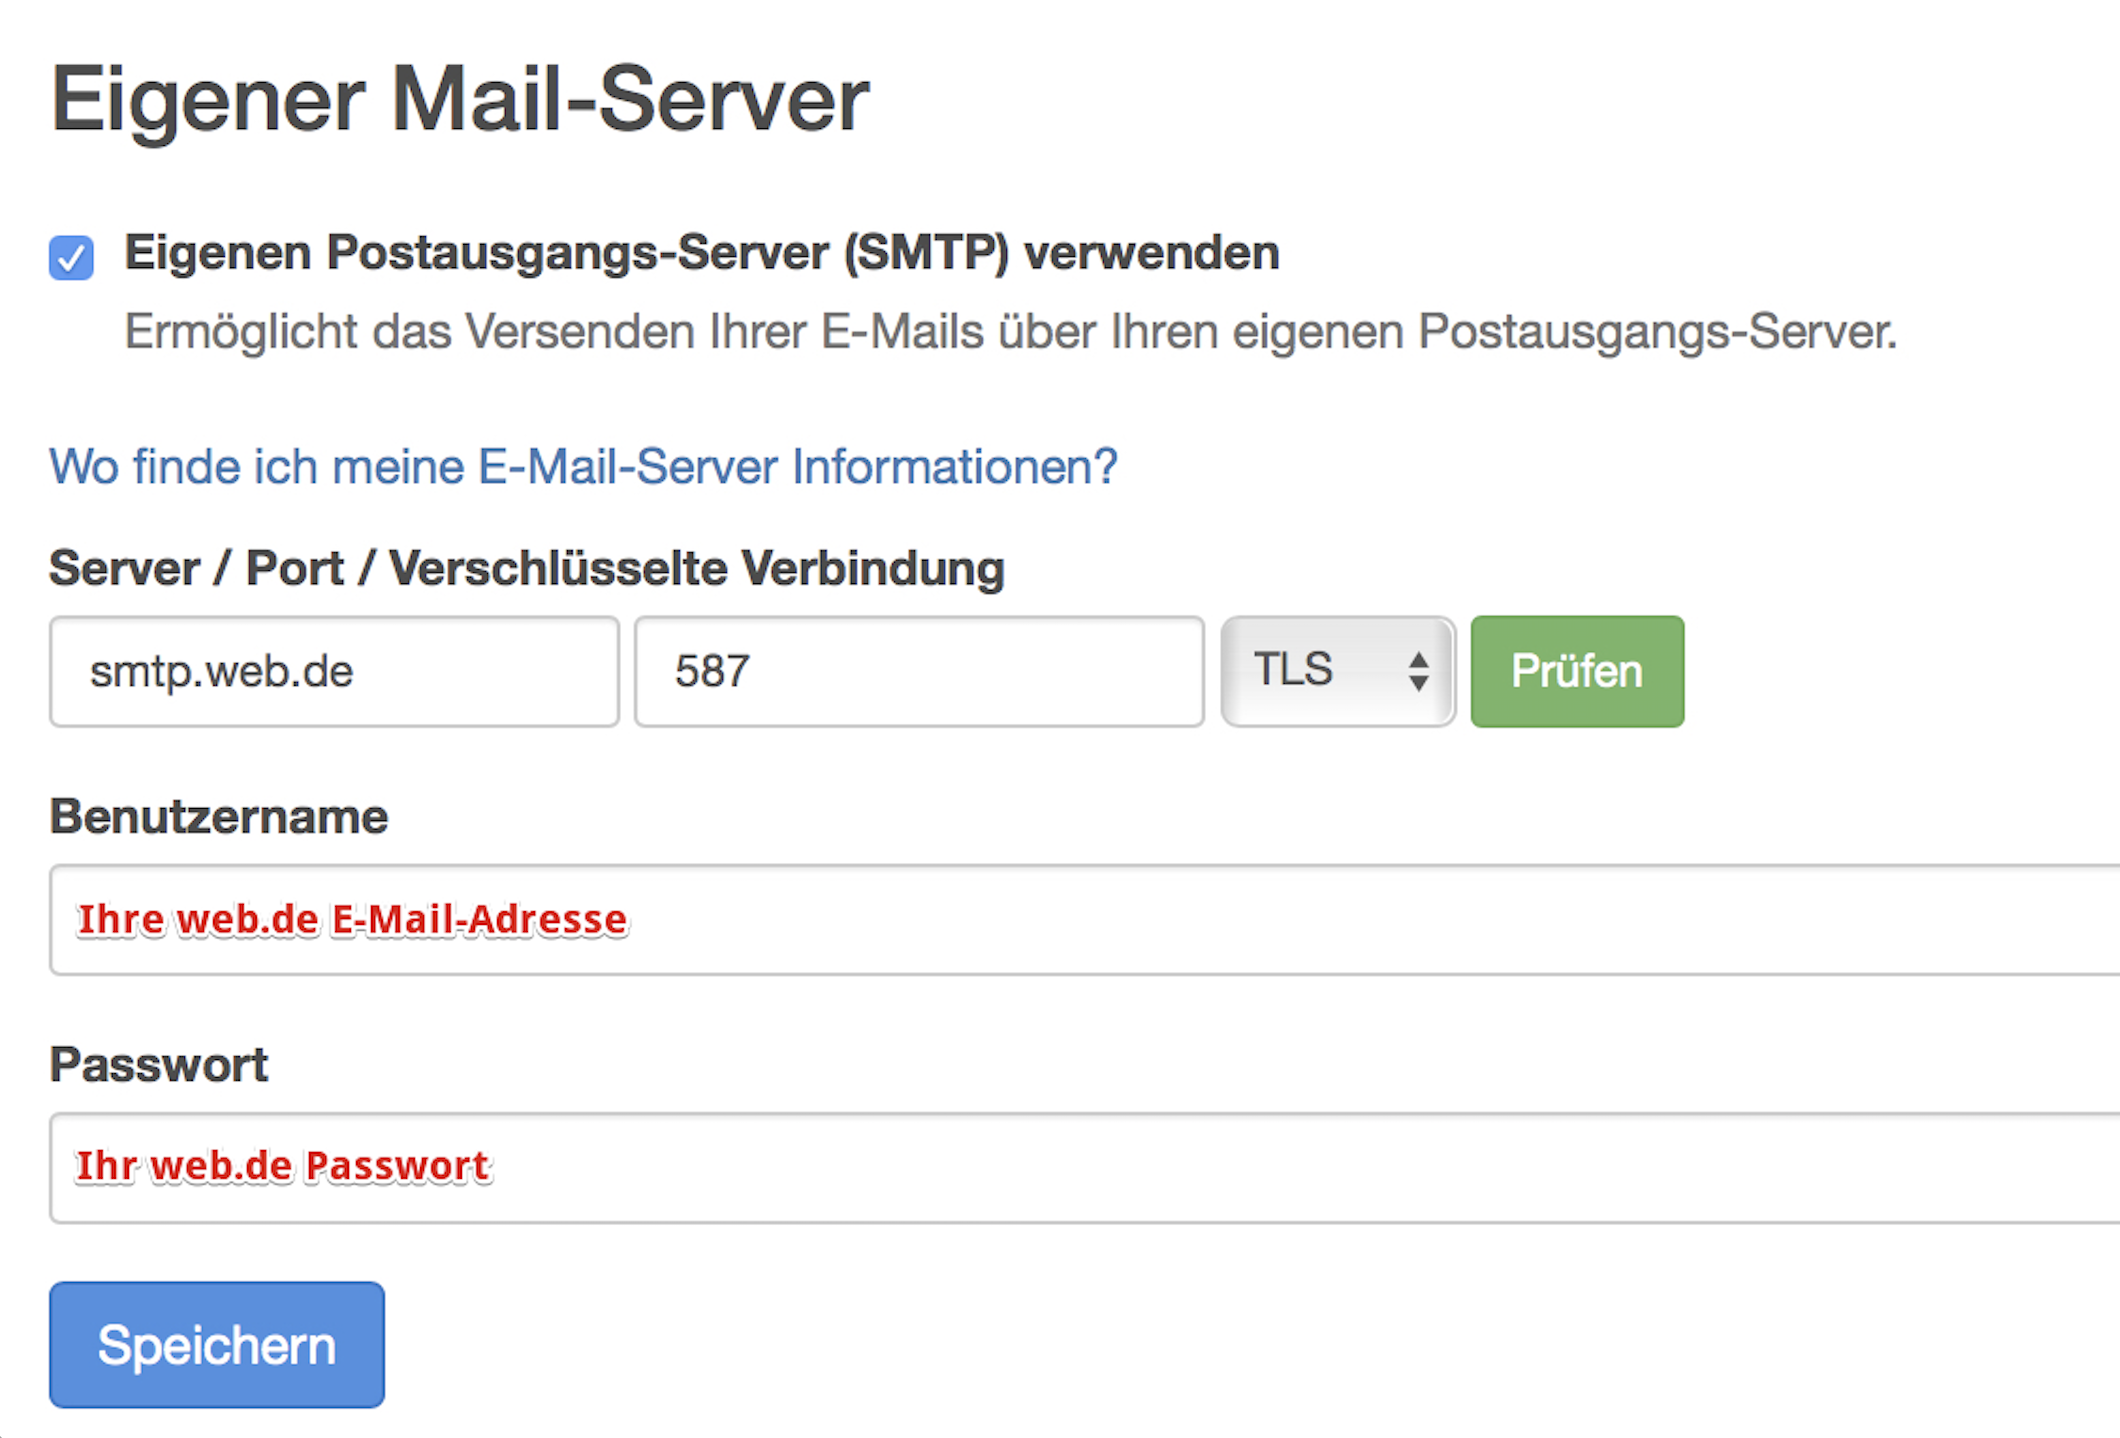Click the 'Server / Port / Verschlüsselte Verbindung' label
This screenshot has width=2120, height=1438.
[x=526, y=568]
